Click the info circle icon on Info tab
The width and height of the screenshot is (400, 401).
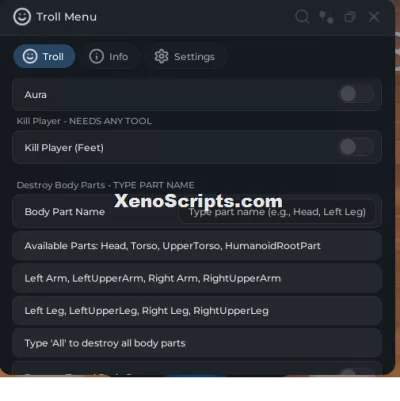tap(97, 56)
